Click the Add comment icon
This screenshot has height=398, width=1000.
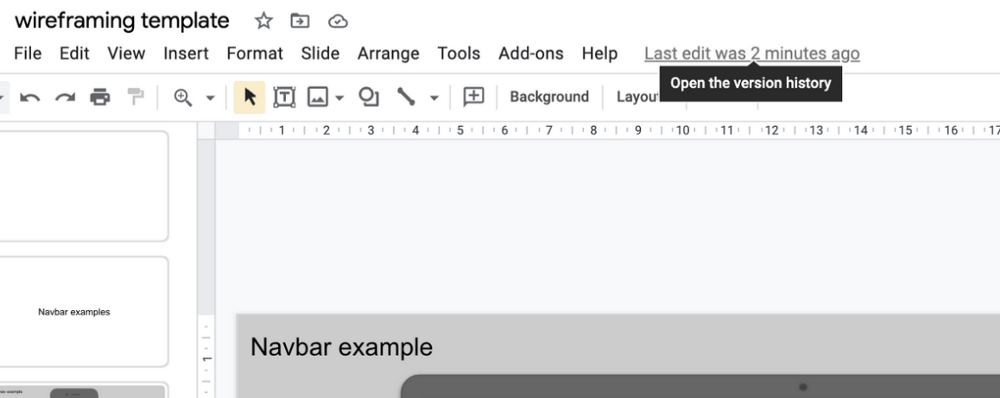tap(473, 97)
